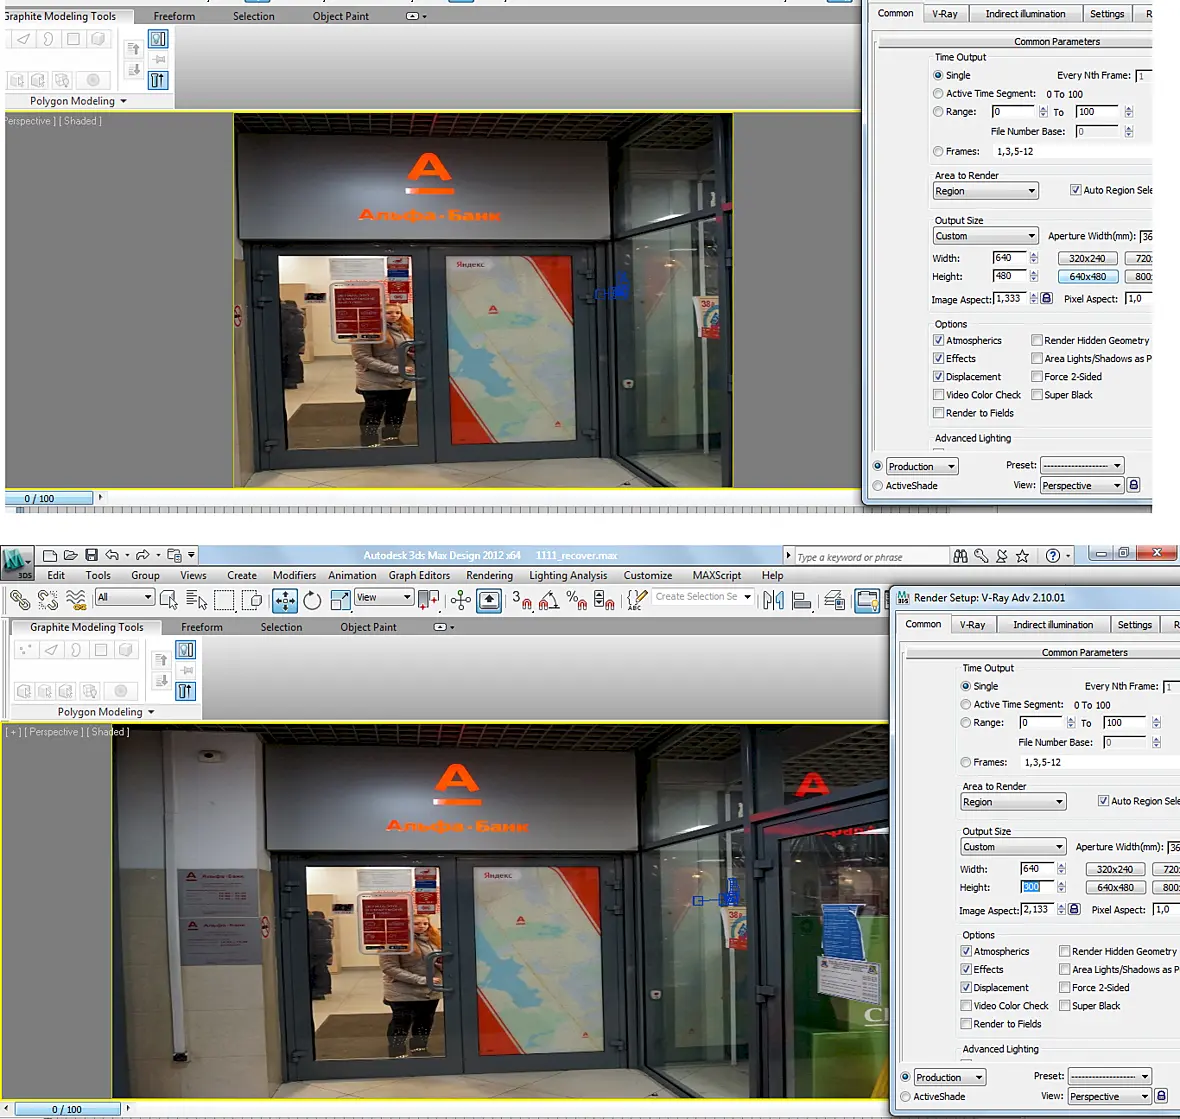The image size is (1180, 1119).
Task: Open Edit Named Selection Sets icon
Action: tap(637, 600)
